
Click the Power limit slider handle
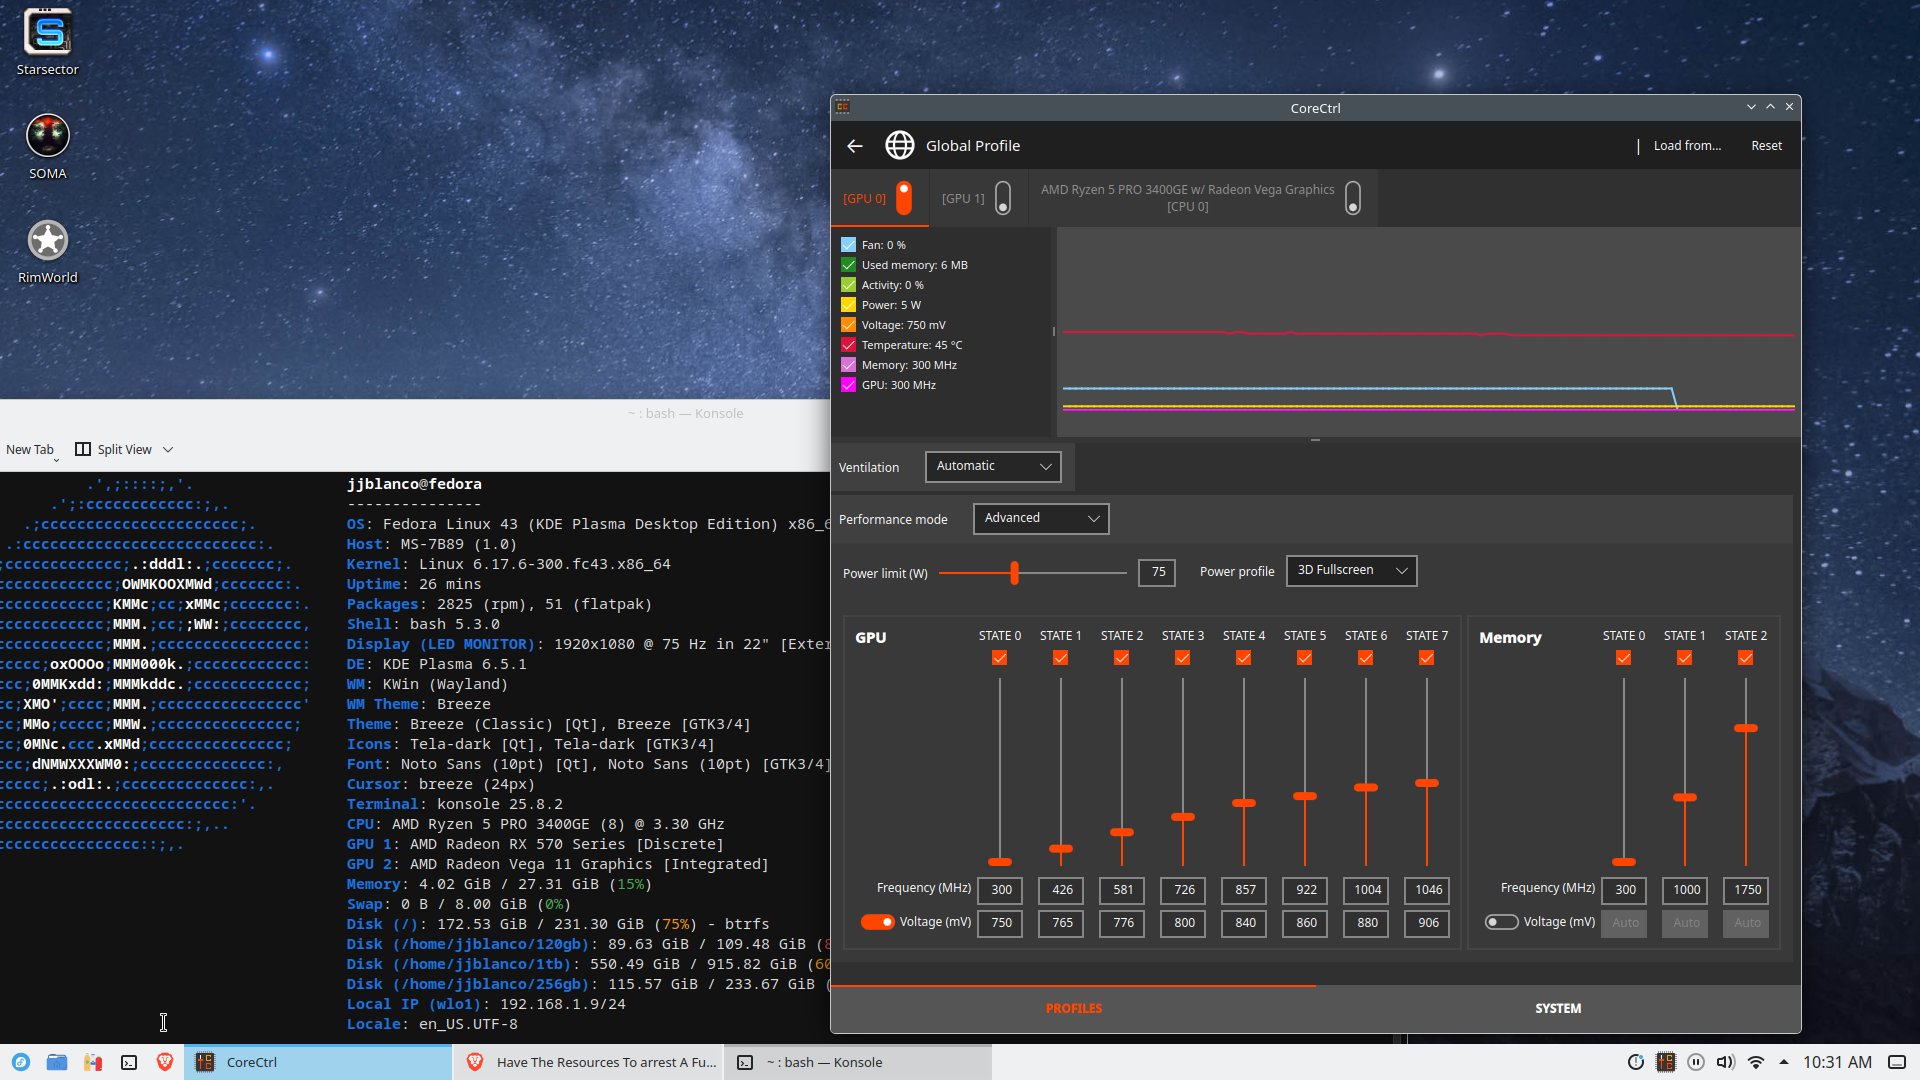1014,573
